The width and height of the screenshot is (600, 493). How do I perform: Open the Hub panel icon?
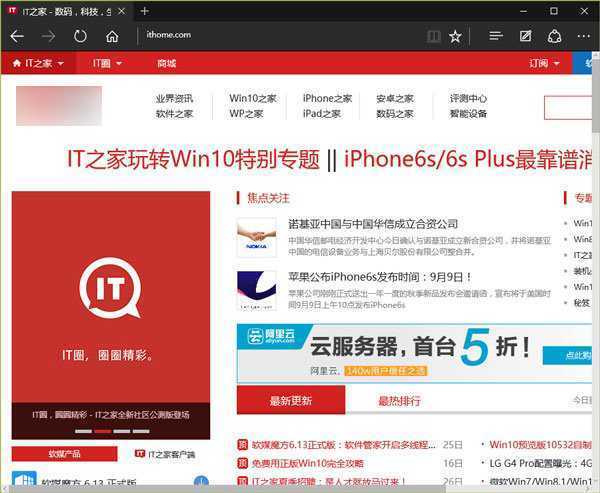(x=496, y=36)
